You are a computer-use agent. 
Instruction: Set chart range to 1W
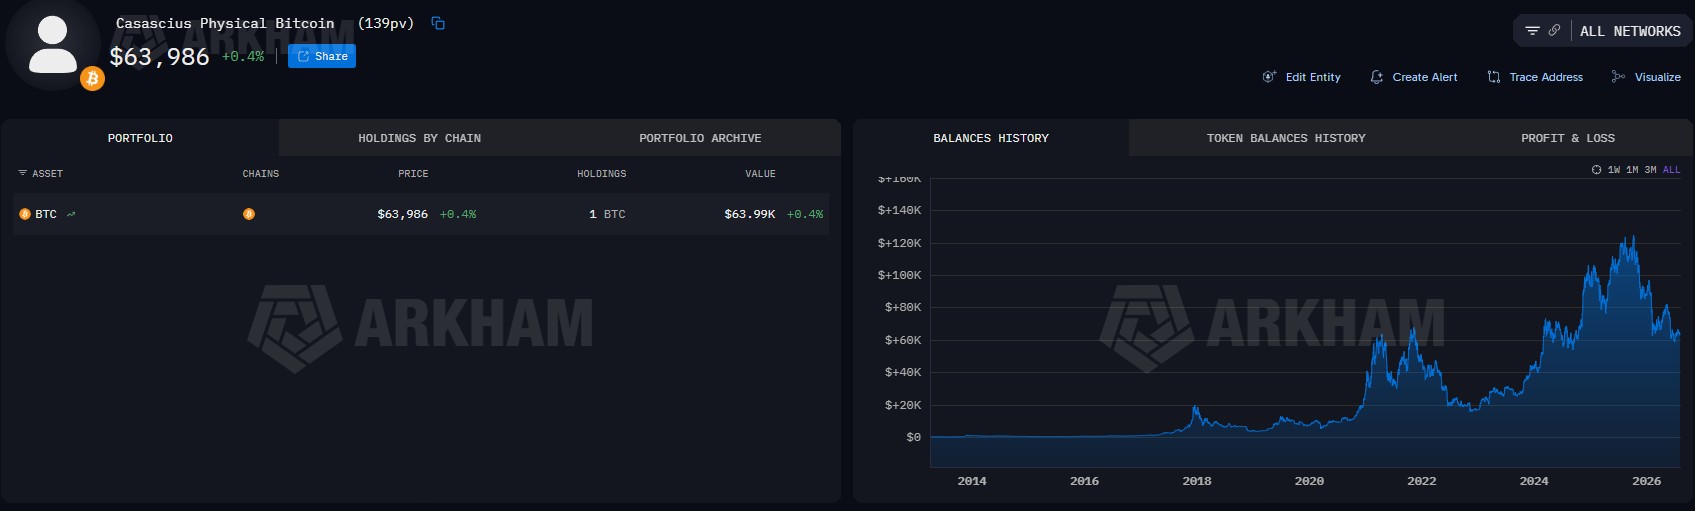[1614, 170]
